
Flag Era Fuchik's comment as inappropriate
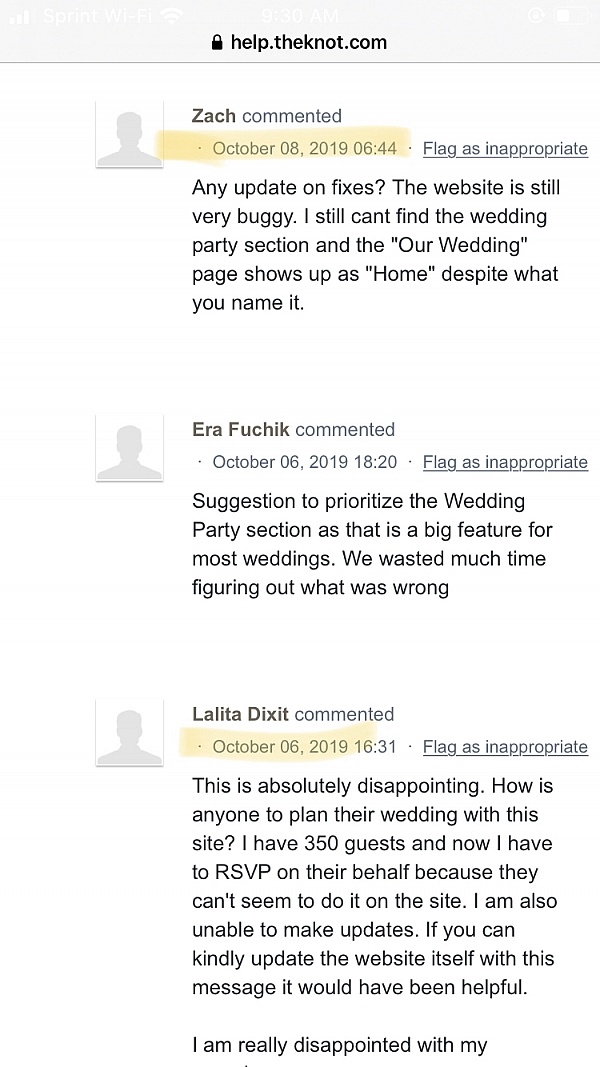505,462
